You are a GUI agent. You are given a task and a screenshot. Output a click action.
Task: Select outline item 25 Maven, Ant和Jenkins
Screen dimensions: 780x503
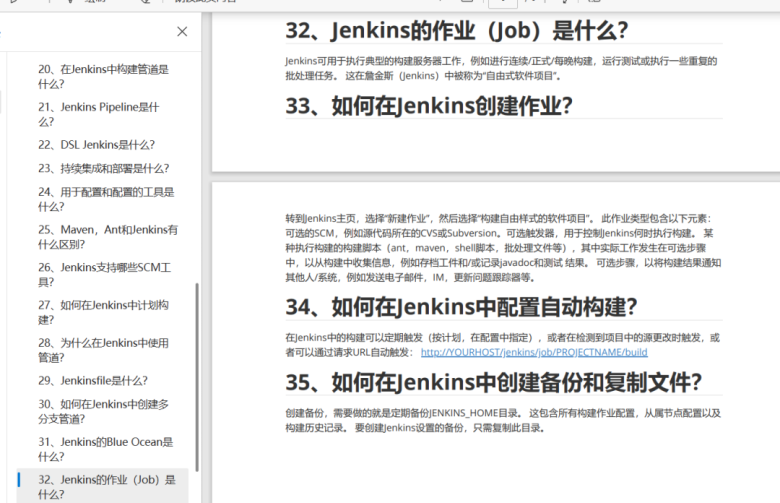108,237
